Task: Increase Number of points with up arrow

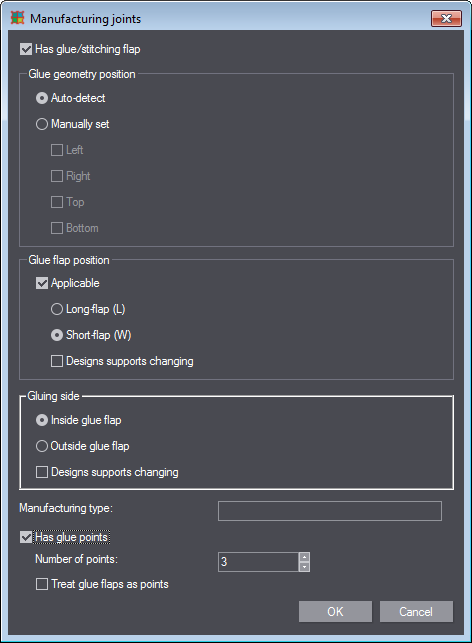Action: (x=304, y=557)
